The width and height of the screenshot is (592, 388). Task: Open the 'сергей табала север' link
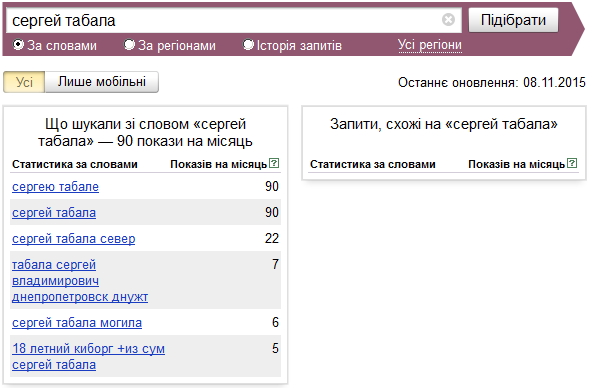coord(74,239)
